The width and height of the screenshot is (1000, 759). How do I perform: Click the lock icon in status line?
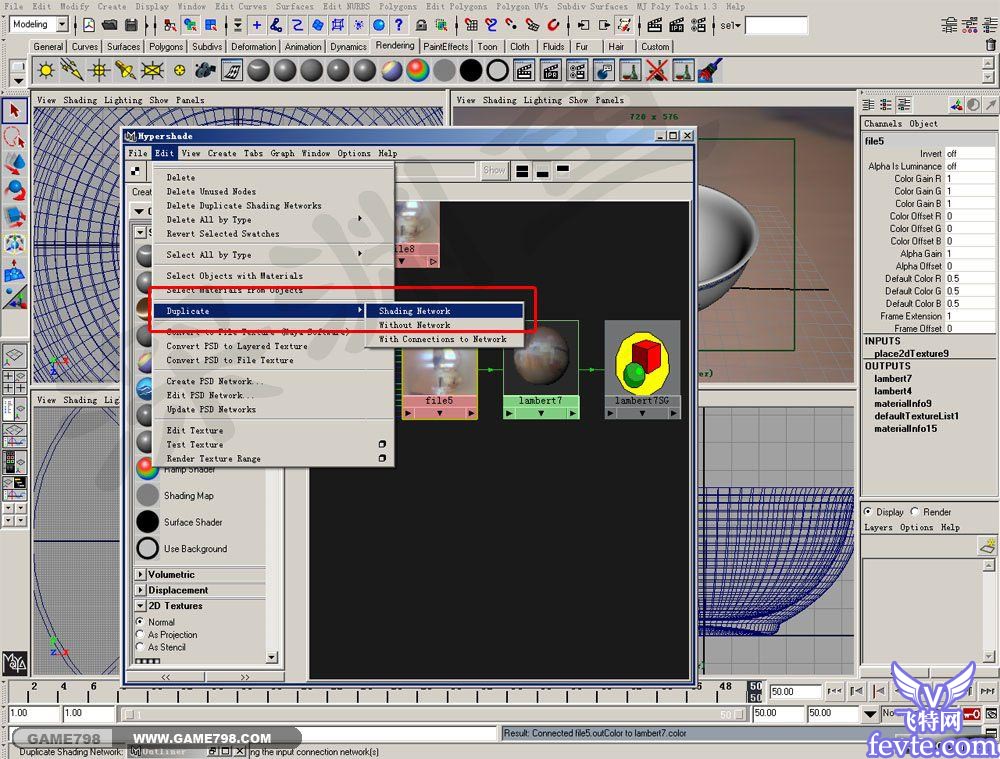[421, 25]
